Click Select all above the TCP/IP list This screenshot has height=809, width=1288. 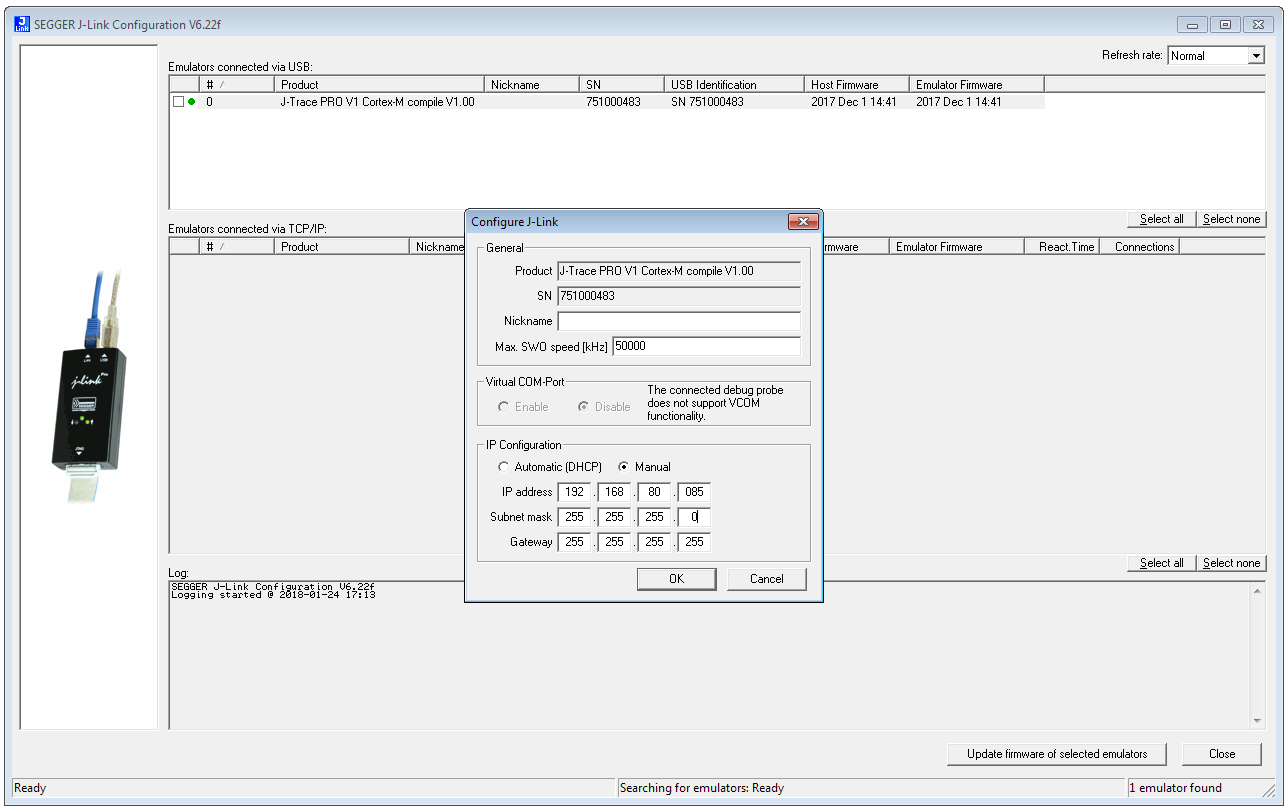(x=1161, y=219)
